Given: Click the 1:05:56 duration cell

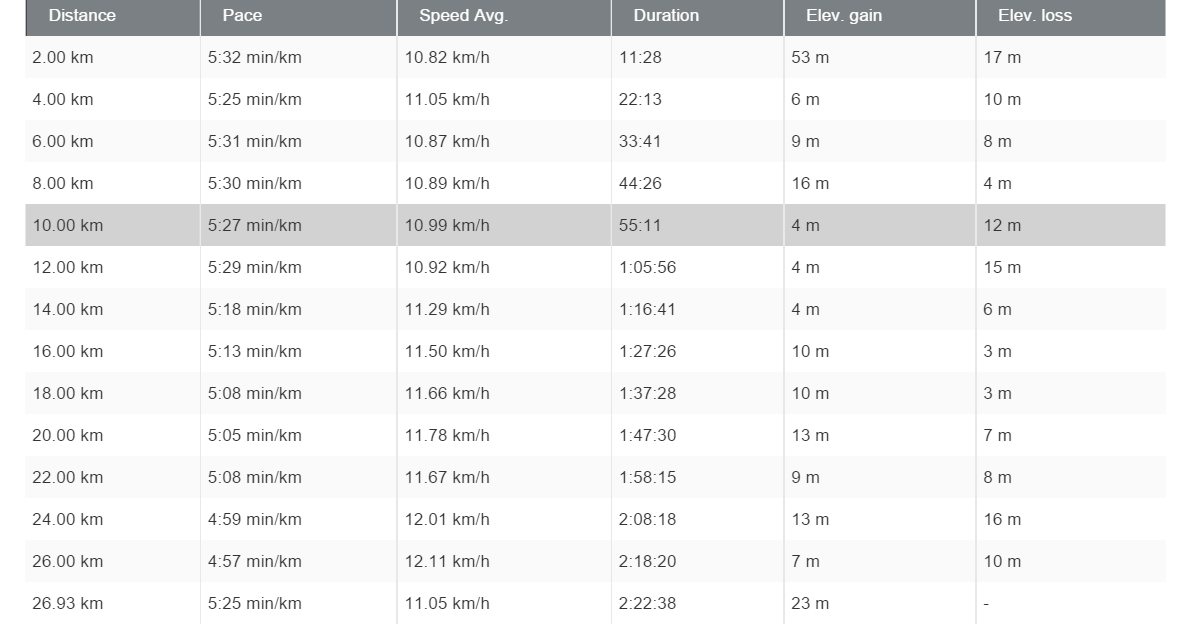Looking at the screenshot, I should 647,268.
